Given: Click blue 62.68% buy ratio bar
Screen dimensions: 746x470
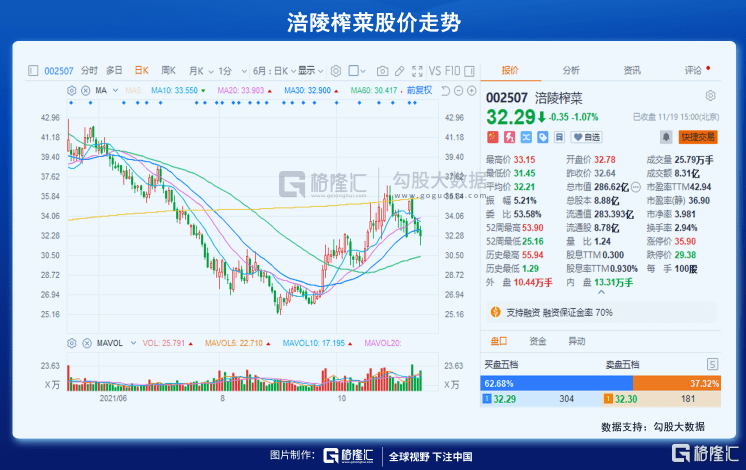Looking at the screenshot, I should pos(557,383).
